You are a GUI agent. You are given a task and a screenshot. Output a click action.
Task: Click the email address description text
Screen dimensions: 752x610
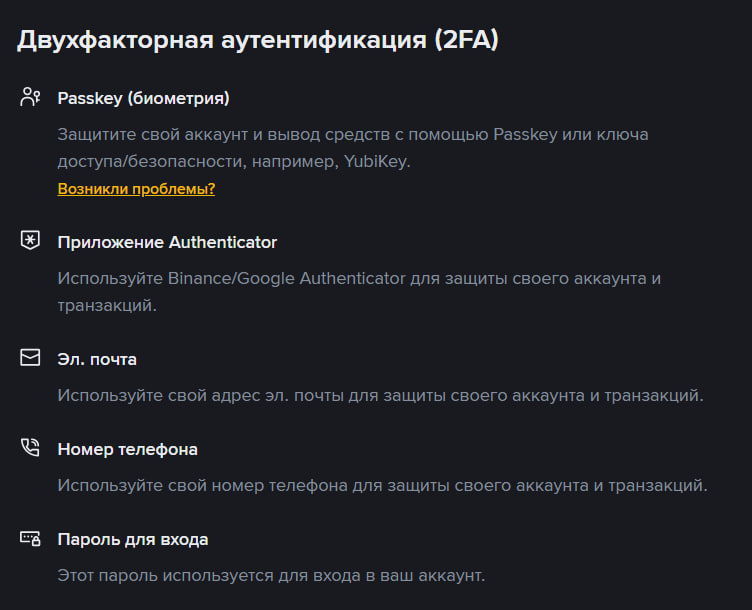(x=380, y=395)
